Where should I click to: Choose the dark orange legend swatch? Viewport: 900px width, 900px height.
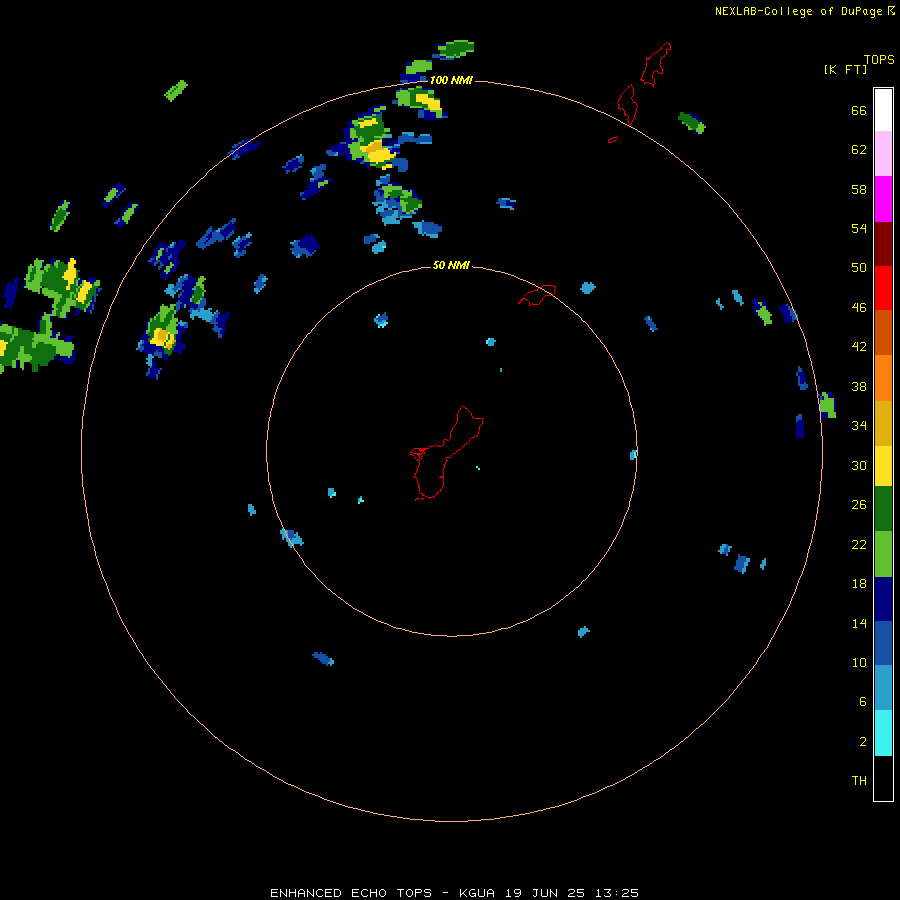tap(883, 333)
